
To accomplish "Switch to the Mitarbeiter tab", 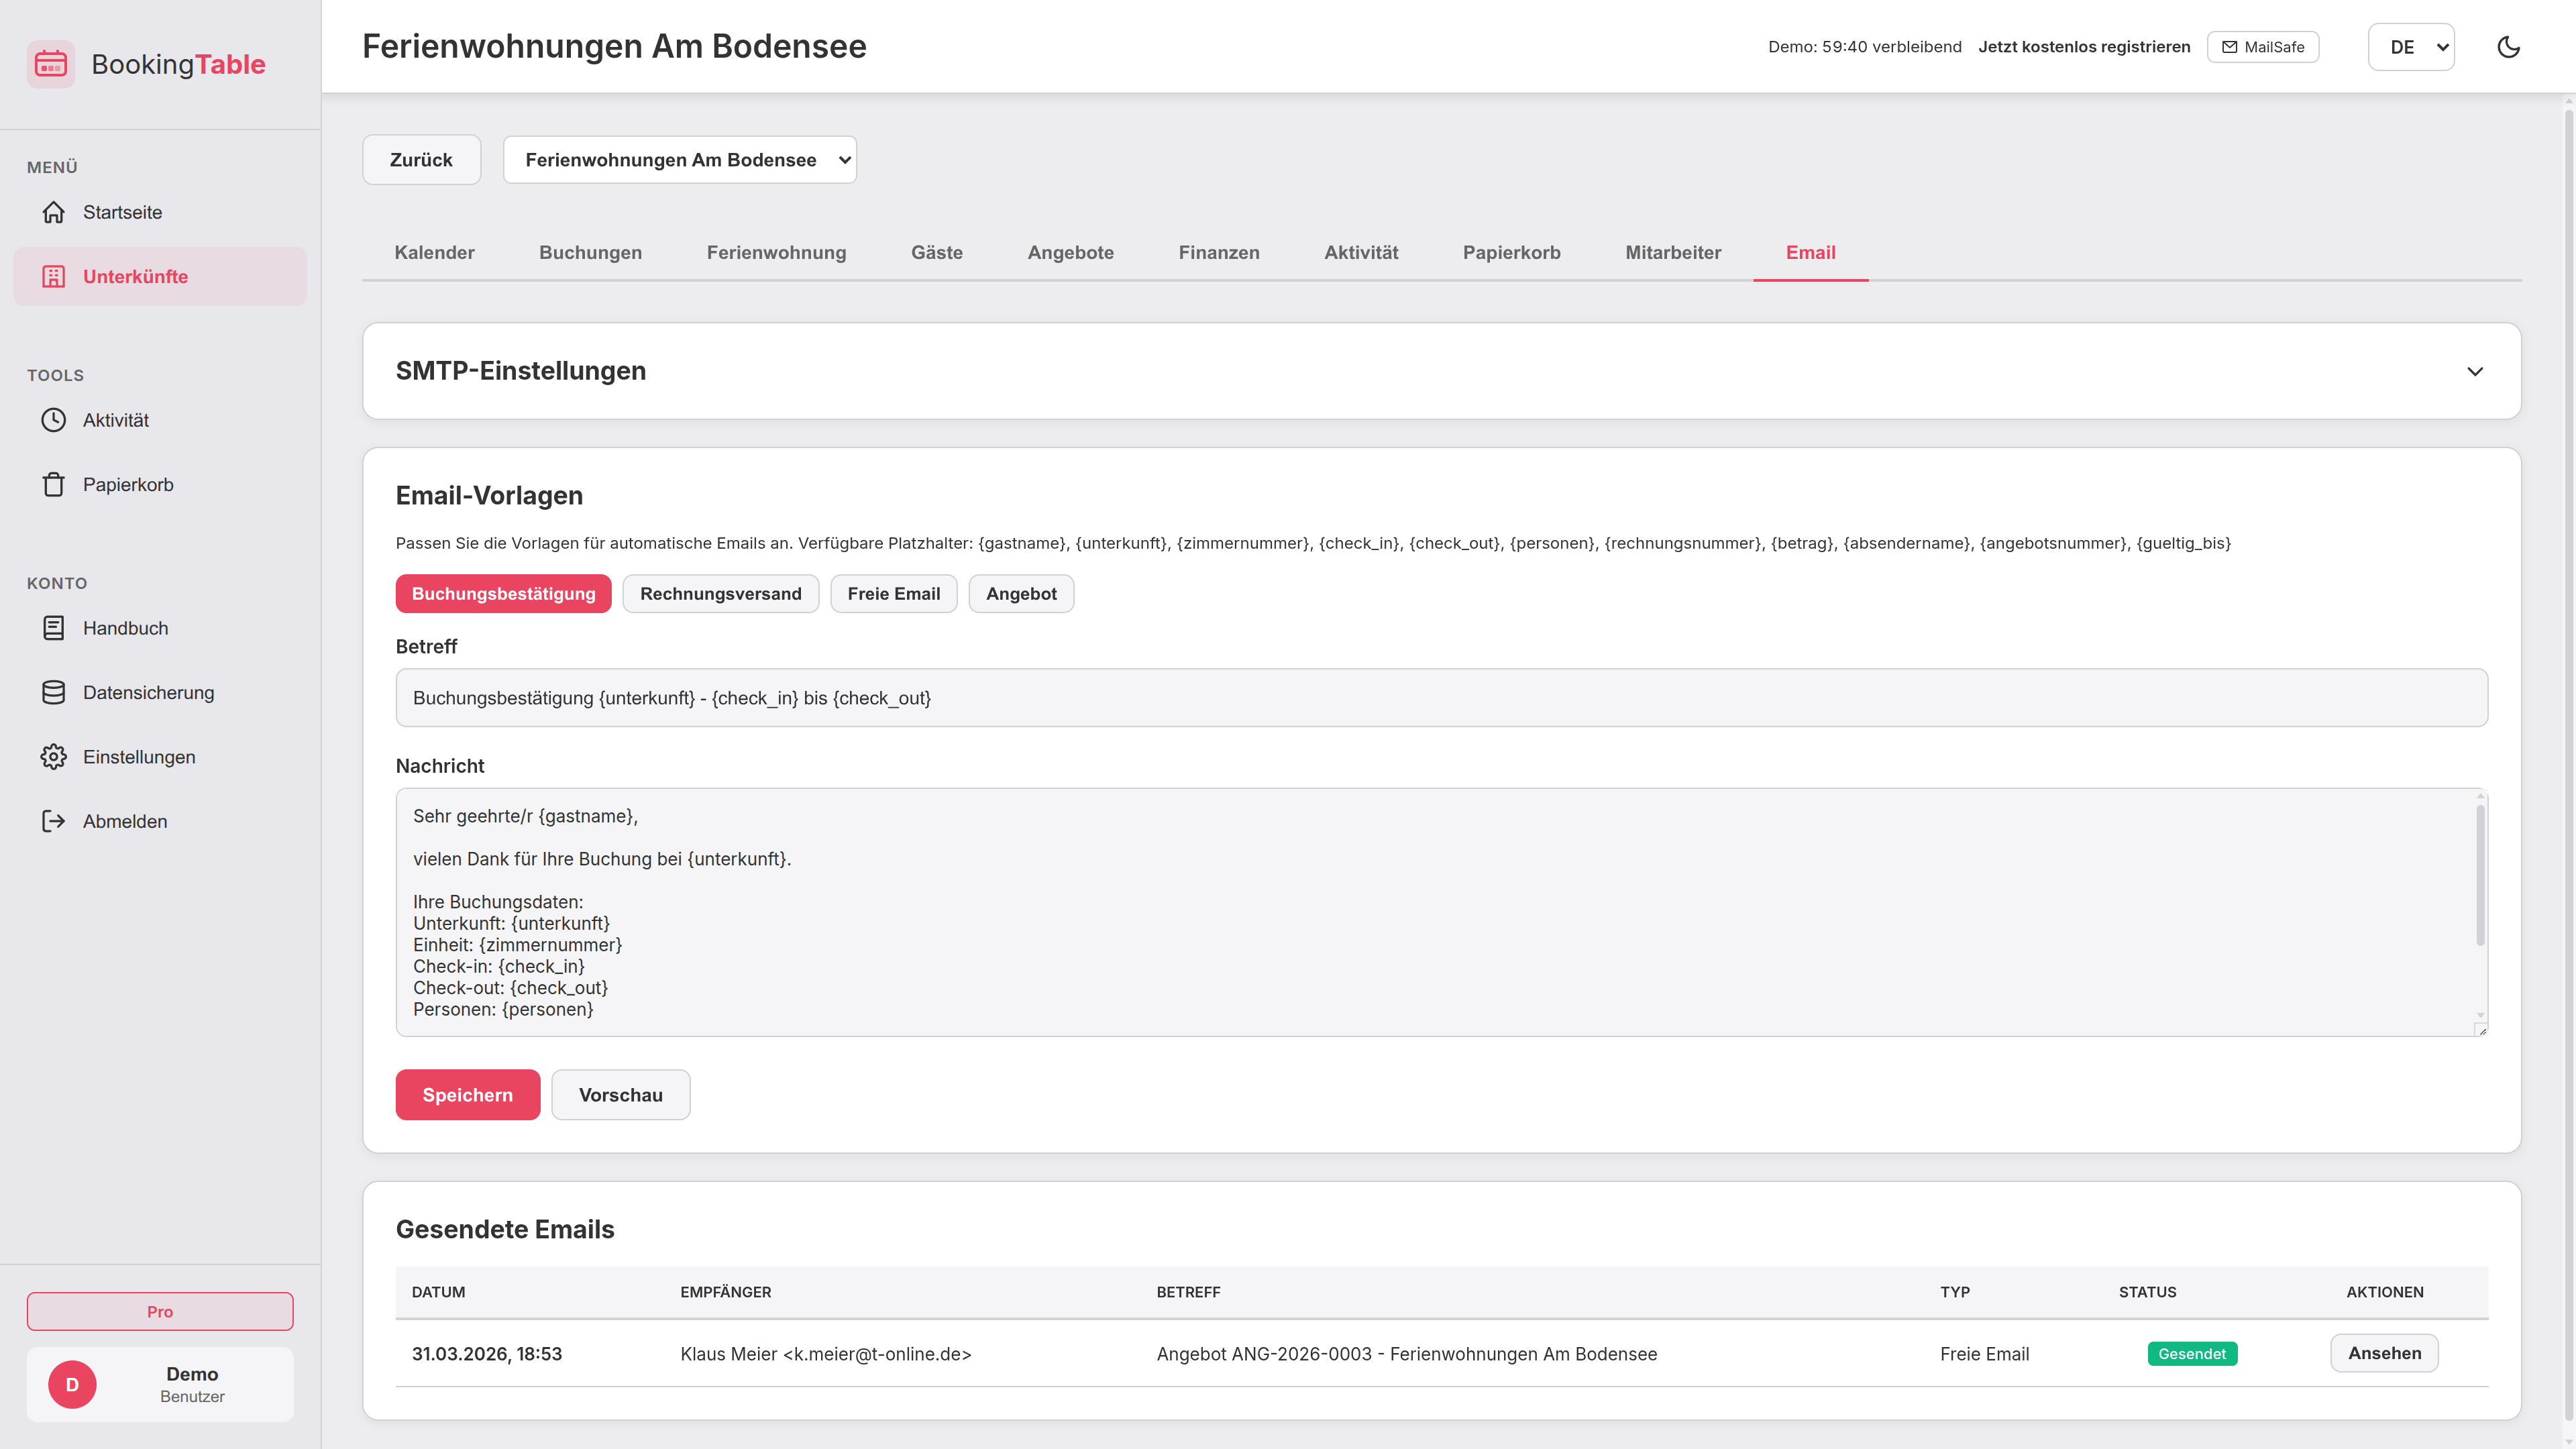I will tap(1673, 253).
